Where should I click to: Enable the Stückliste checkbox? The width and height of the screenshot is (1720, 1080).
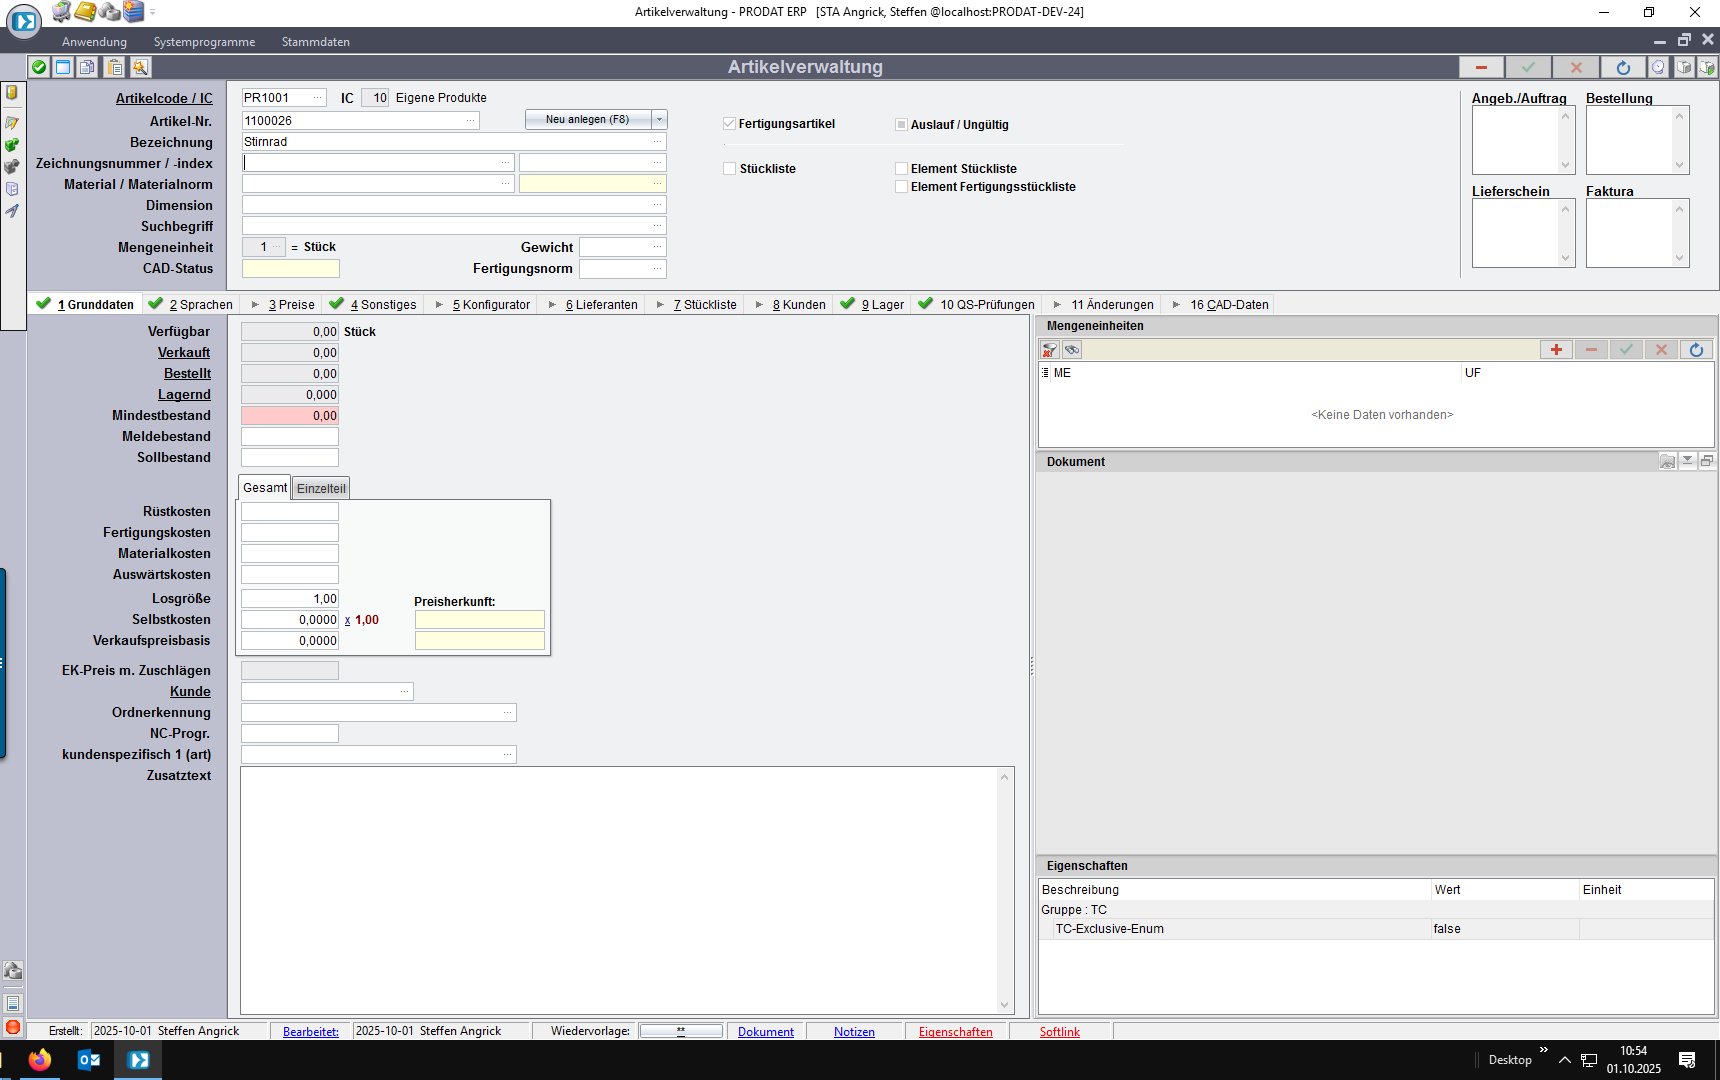click(x=729, y=169)
